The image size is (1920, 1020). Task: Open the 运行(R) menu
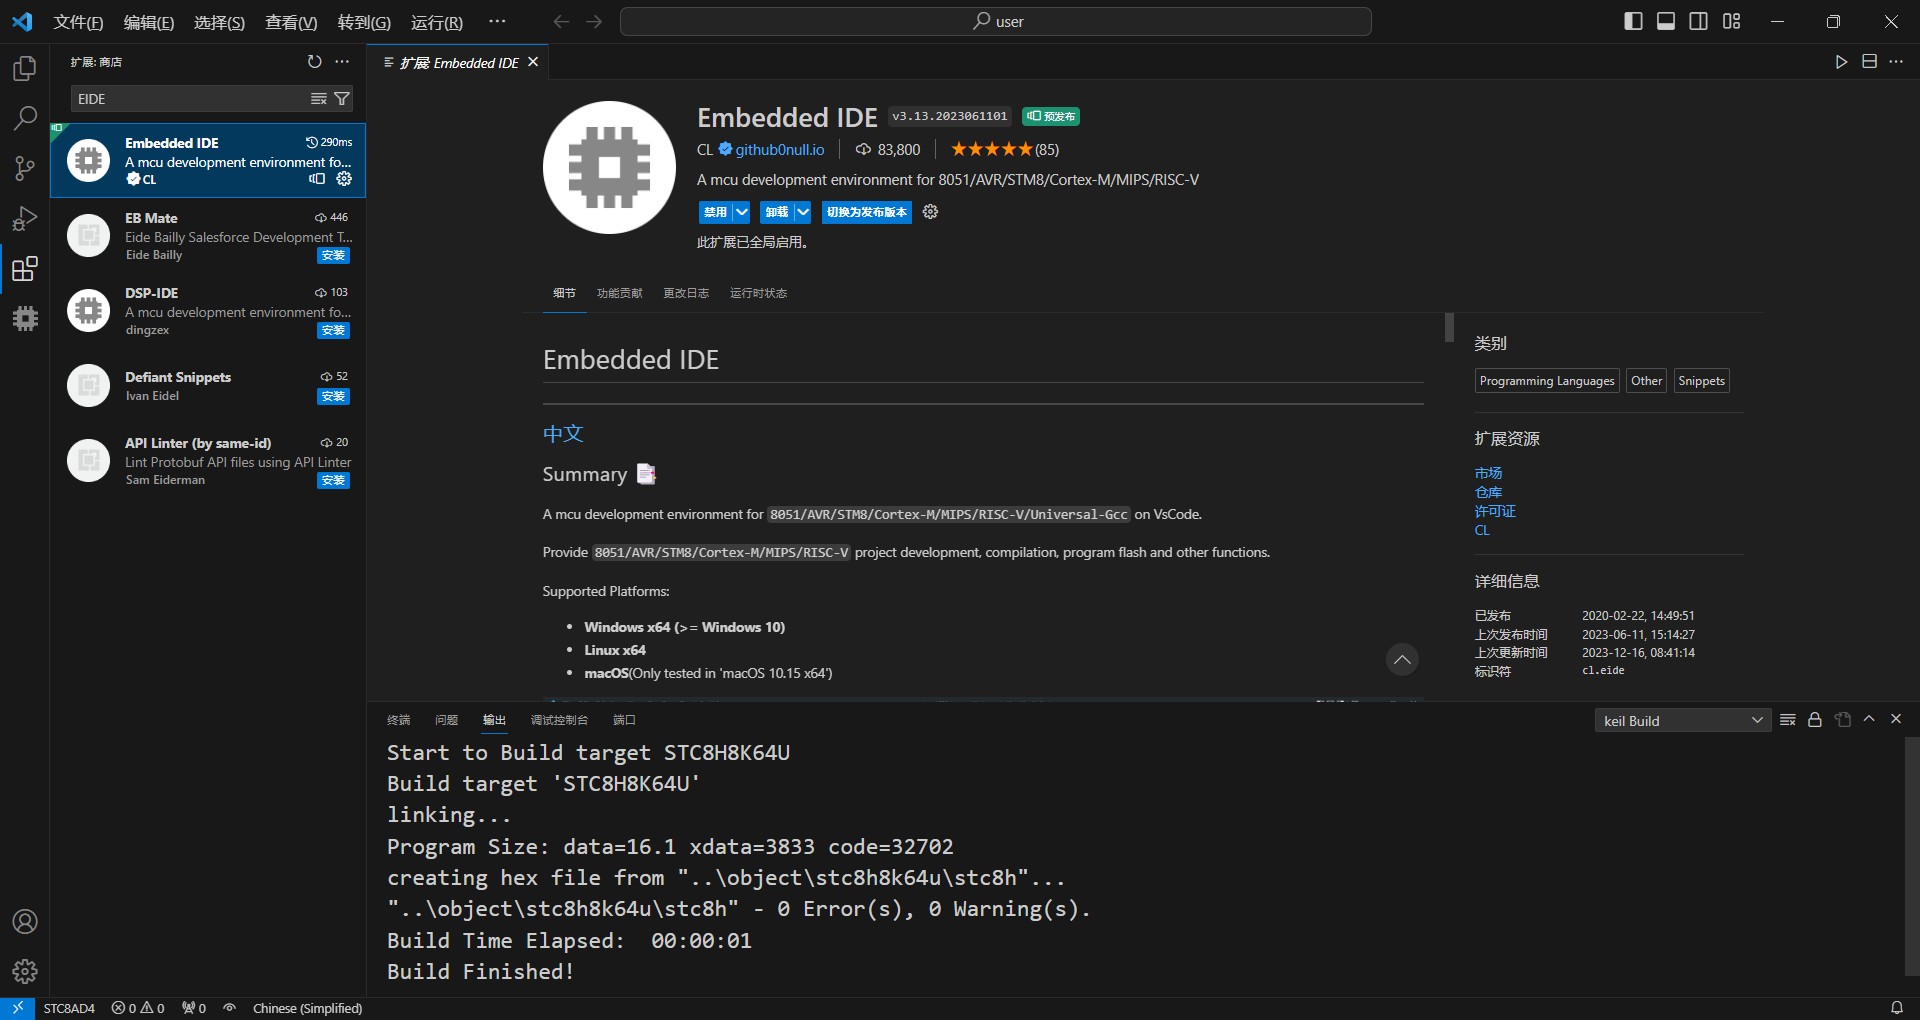(436, 22)
